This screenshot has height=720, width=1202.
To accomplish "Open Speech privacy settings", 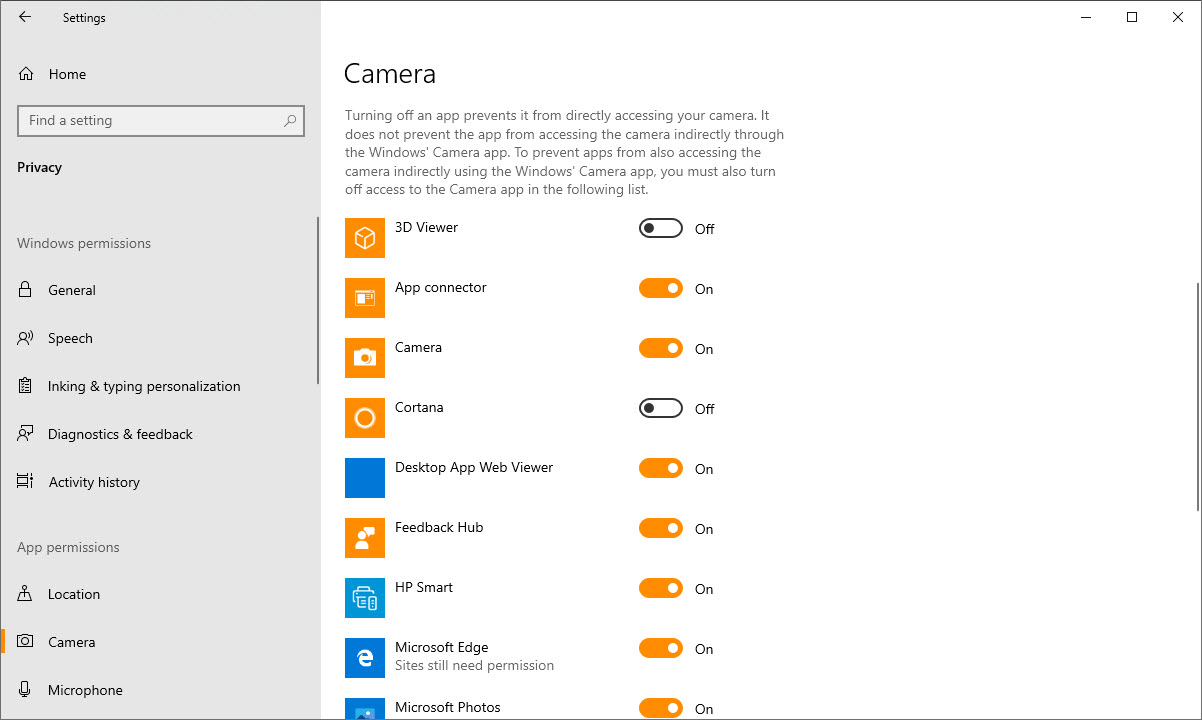I will tap(160, 338).
